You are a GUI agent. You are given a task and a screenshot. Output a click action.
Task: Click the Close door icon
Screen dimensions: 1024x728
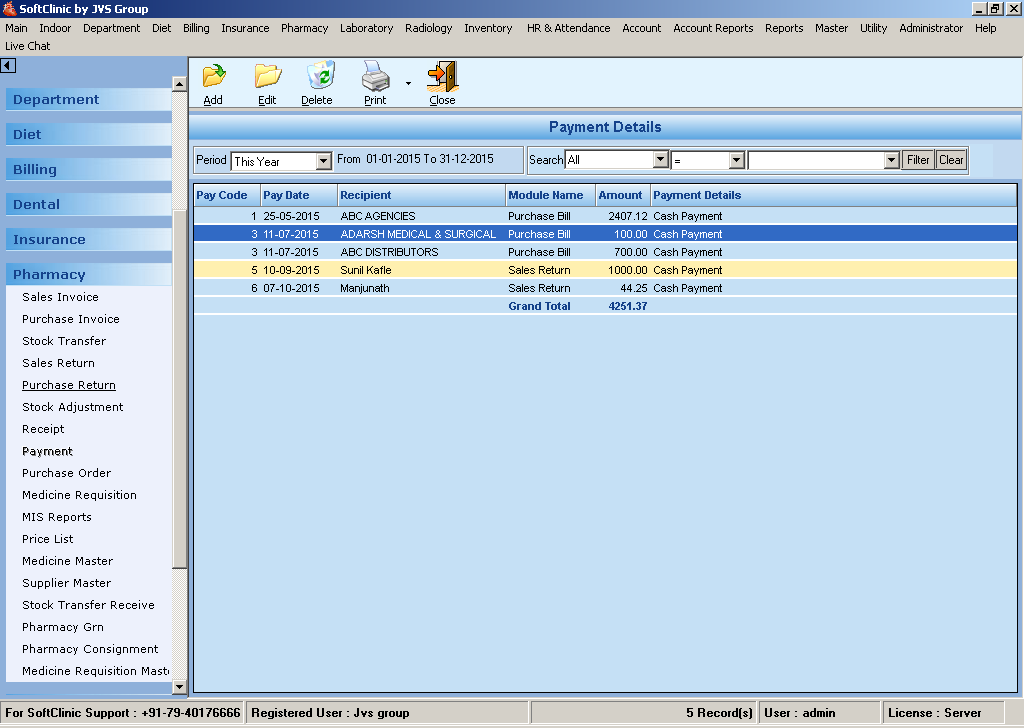coord(442,77)
